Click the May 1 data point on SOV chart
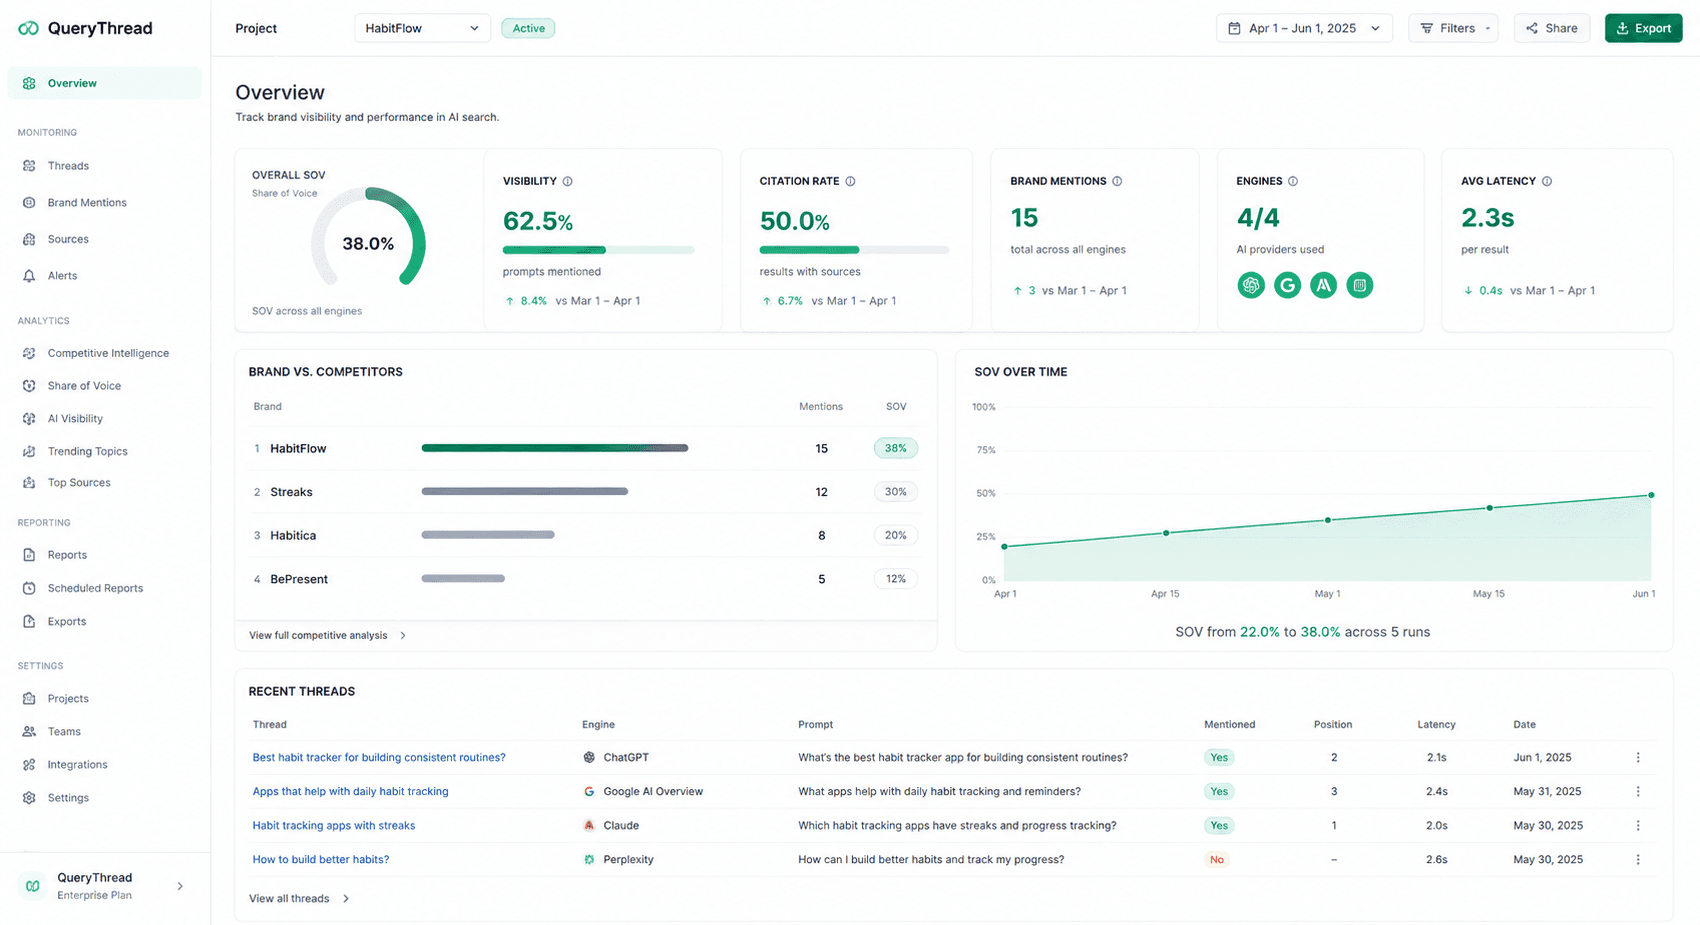The image size is (1700, 925). (x=1328, y=520)
